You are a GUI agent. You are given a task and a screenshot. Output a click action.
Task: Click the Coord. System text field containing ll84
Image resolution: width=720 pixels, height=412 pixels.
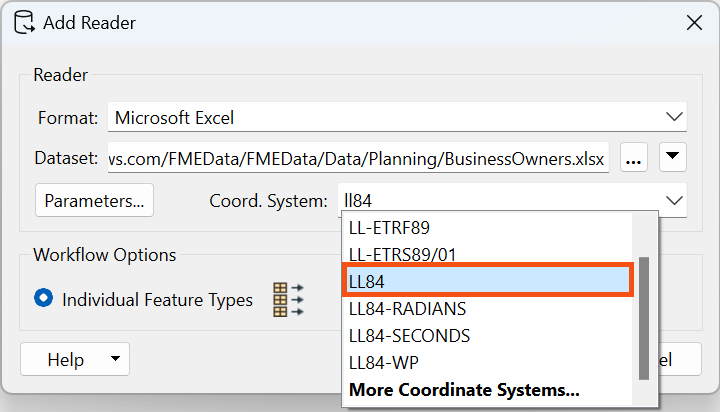490,199
